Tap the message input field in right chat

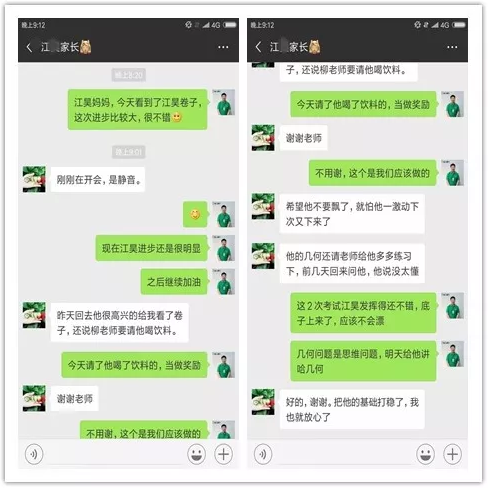click(x=344, y=455)
